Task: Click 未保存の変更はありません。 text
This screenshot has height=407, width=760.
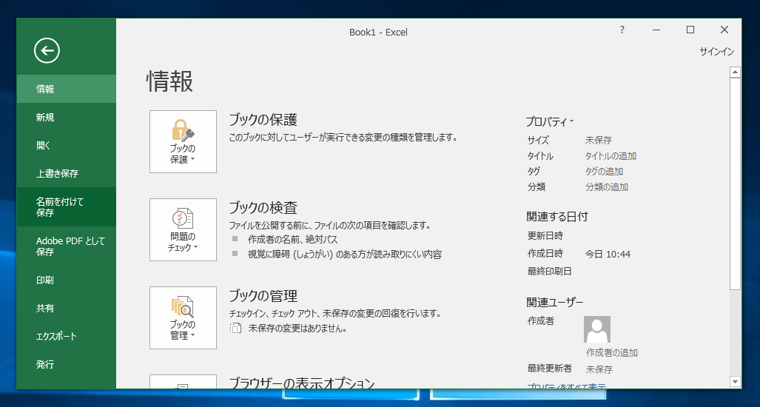Action: click(298, 329)
